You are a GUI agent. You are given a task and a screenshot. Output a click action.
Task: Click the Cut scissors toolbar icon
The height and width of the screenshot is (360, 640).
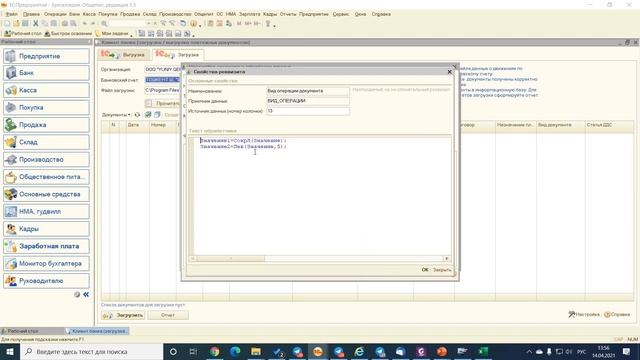pyautogui.click(x=36, y=24)
